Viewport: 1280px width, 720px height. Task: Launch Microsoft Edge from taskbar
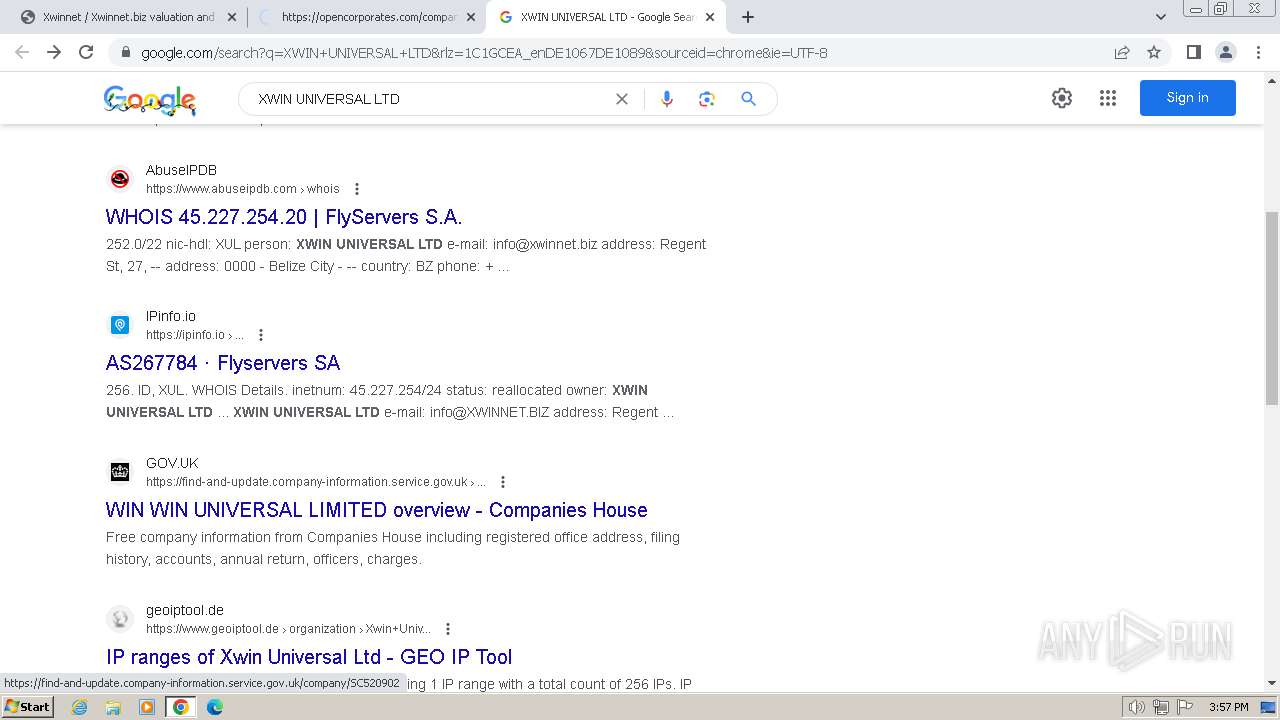pos(214,707)
